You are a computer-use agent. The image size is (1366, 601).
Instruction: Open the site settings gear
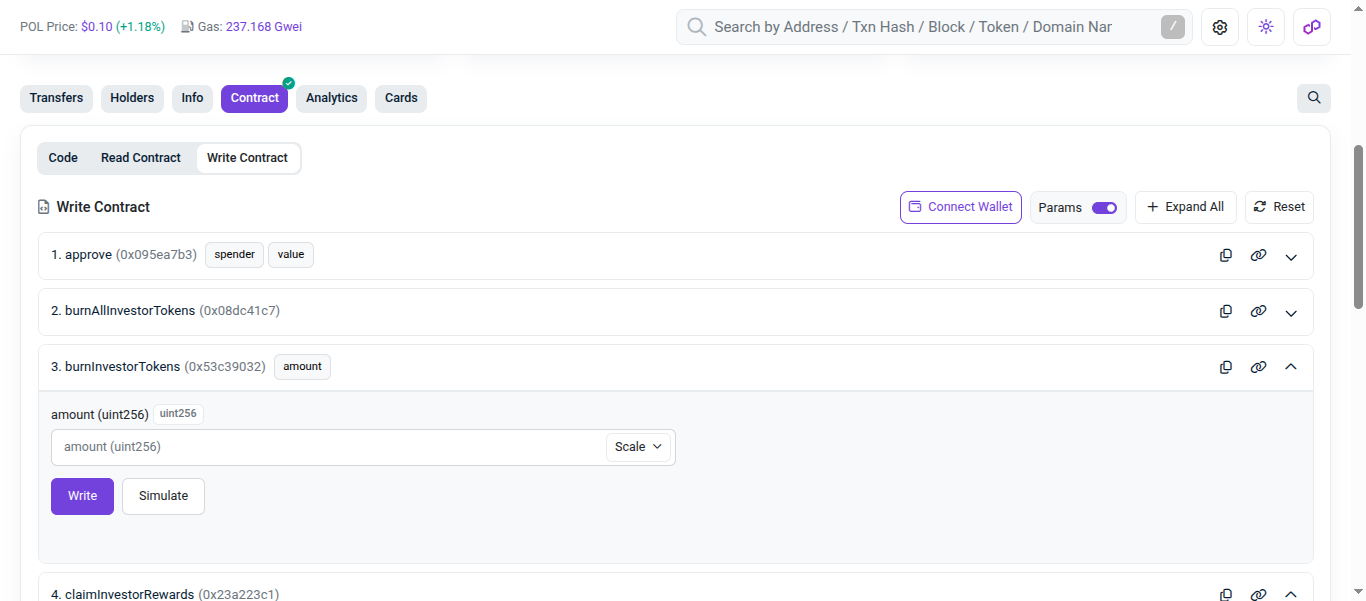coord(1220,27)
